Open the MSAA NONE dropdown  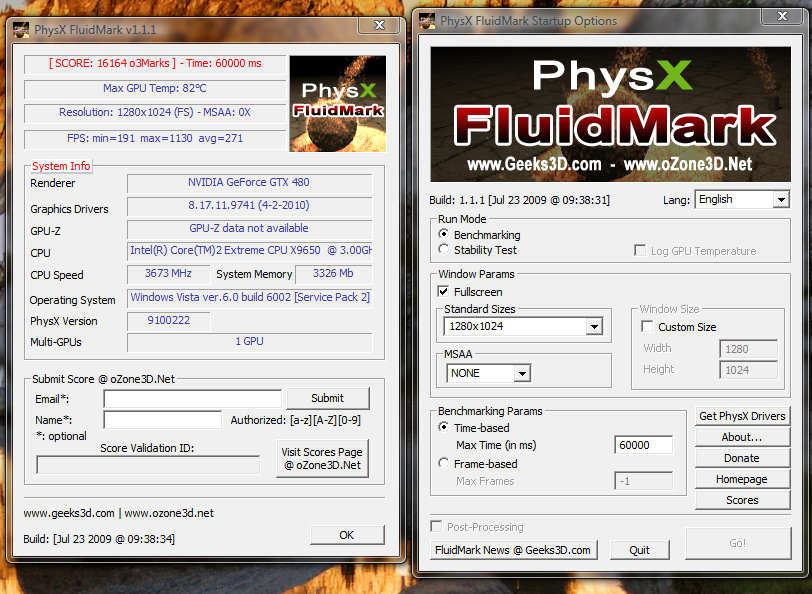[x=488, y=373]
